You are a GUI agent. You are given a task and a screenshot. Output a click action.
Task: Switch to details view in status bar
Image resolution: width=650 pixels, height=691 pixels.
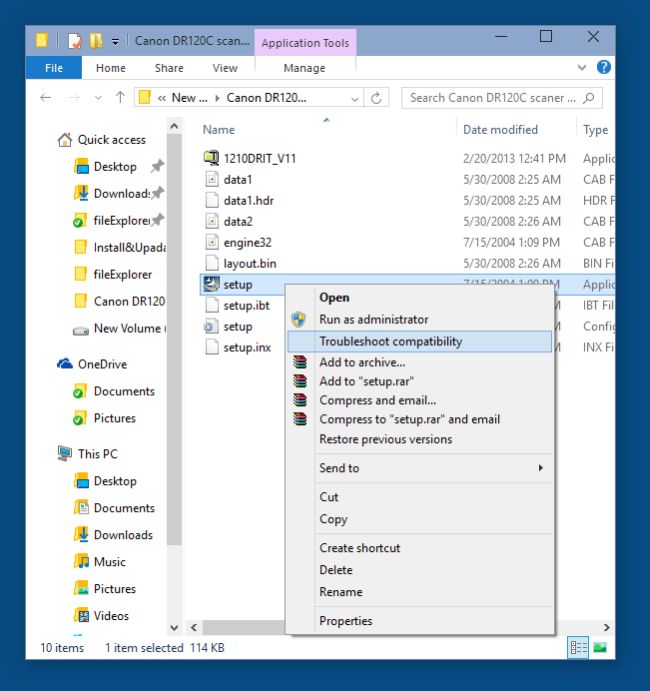tap(578, 647)
